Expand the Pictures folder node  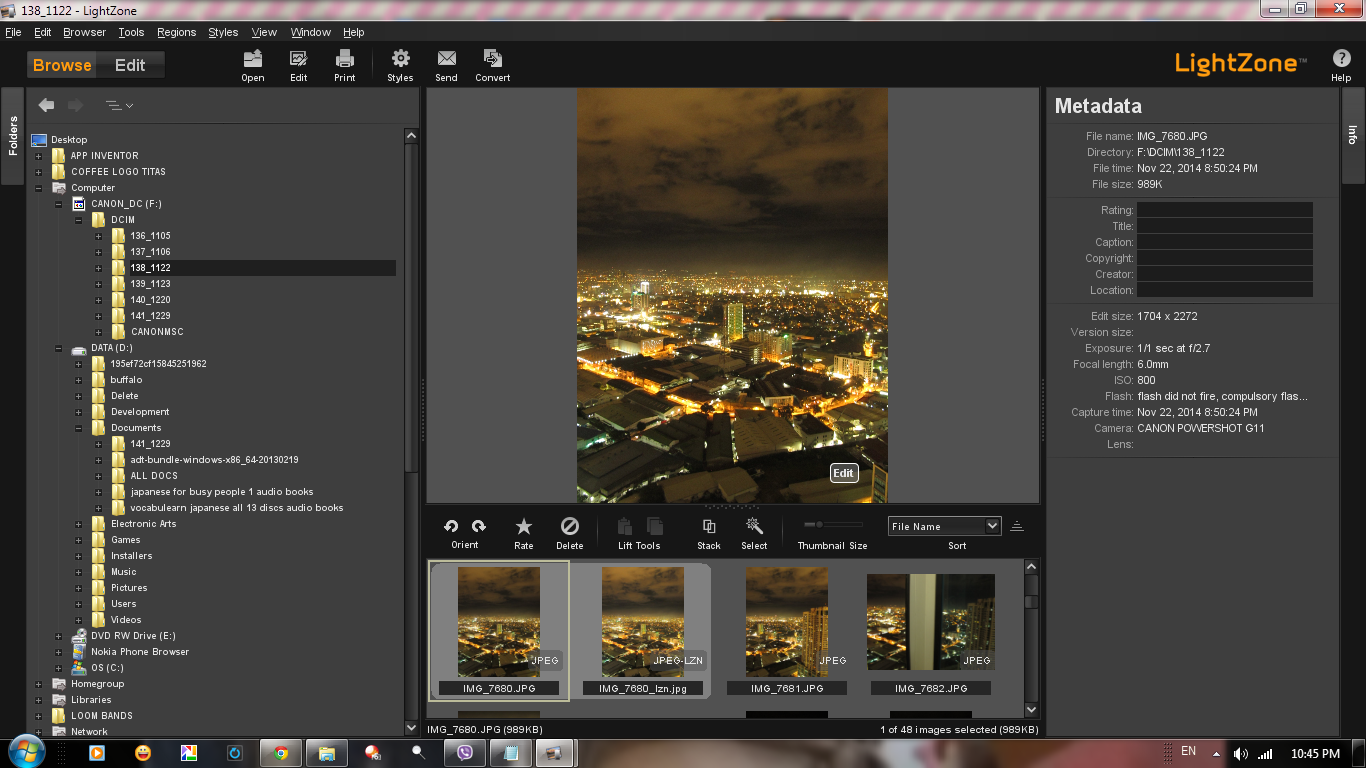79,588
